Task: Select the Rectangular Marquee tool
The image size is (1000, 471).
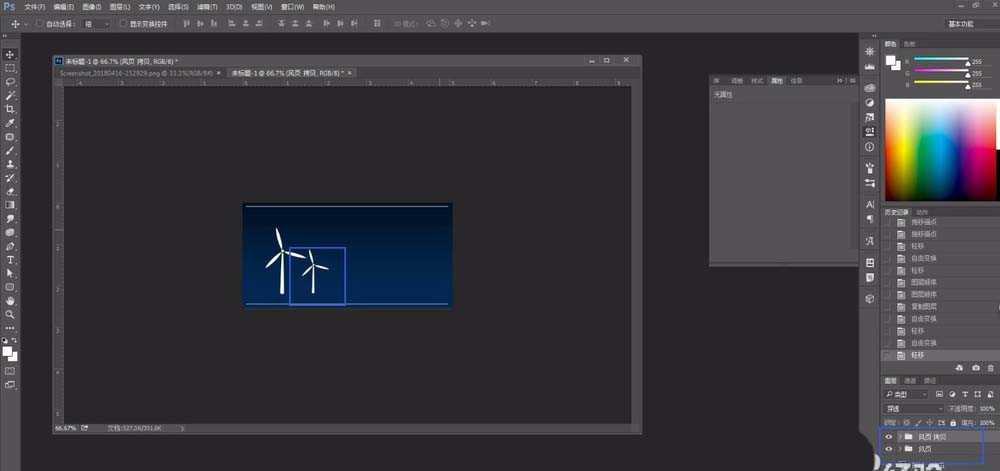Action: [x=10, y=69]
